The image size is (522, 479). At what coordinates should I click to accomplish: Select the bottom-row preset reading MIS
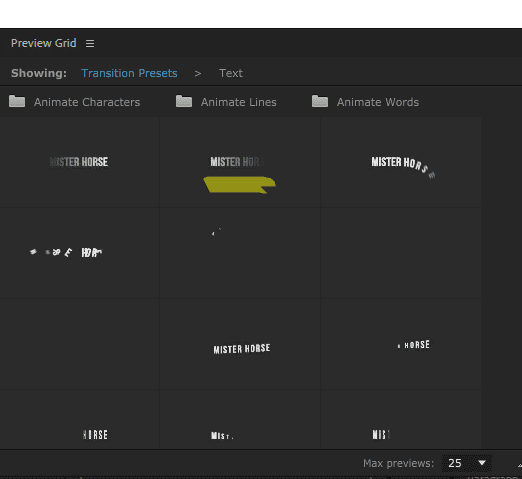[401, 419]
